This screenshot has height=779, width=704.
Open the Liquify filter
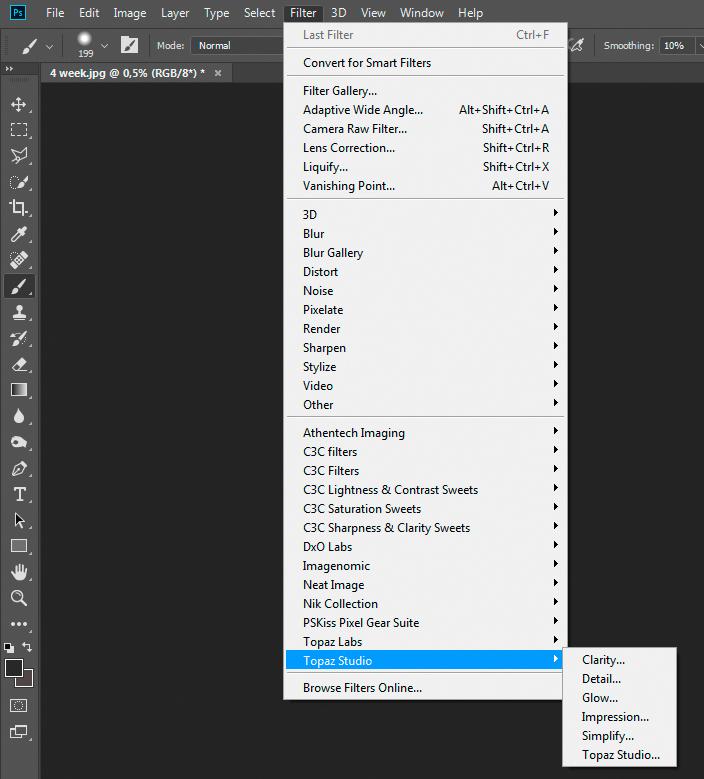point(425,167)
